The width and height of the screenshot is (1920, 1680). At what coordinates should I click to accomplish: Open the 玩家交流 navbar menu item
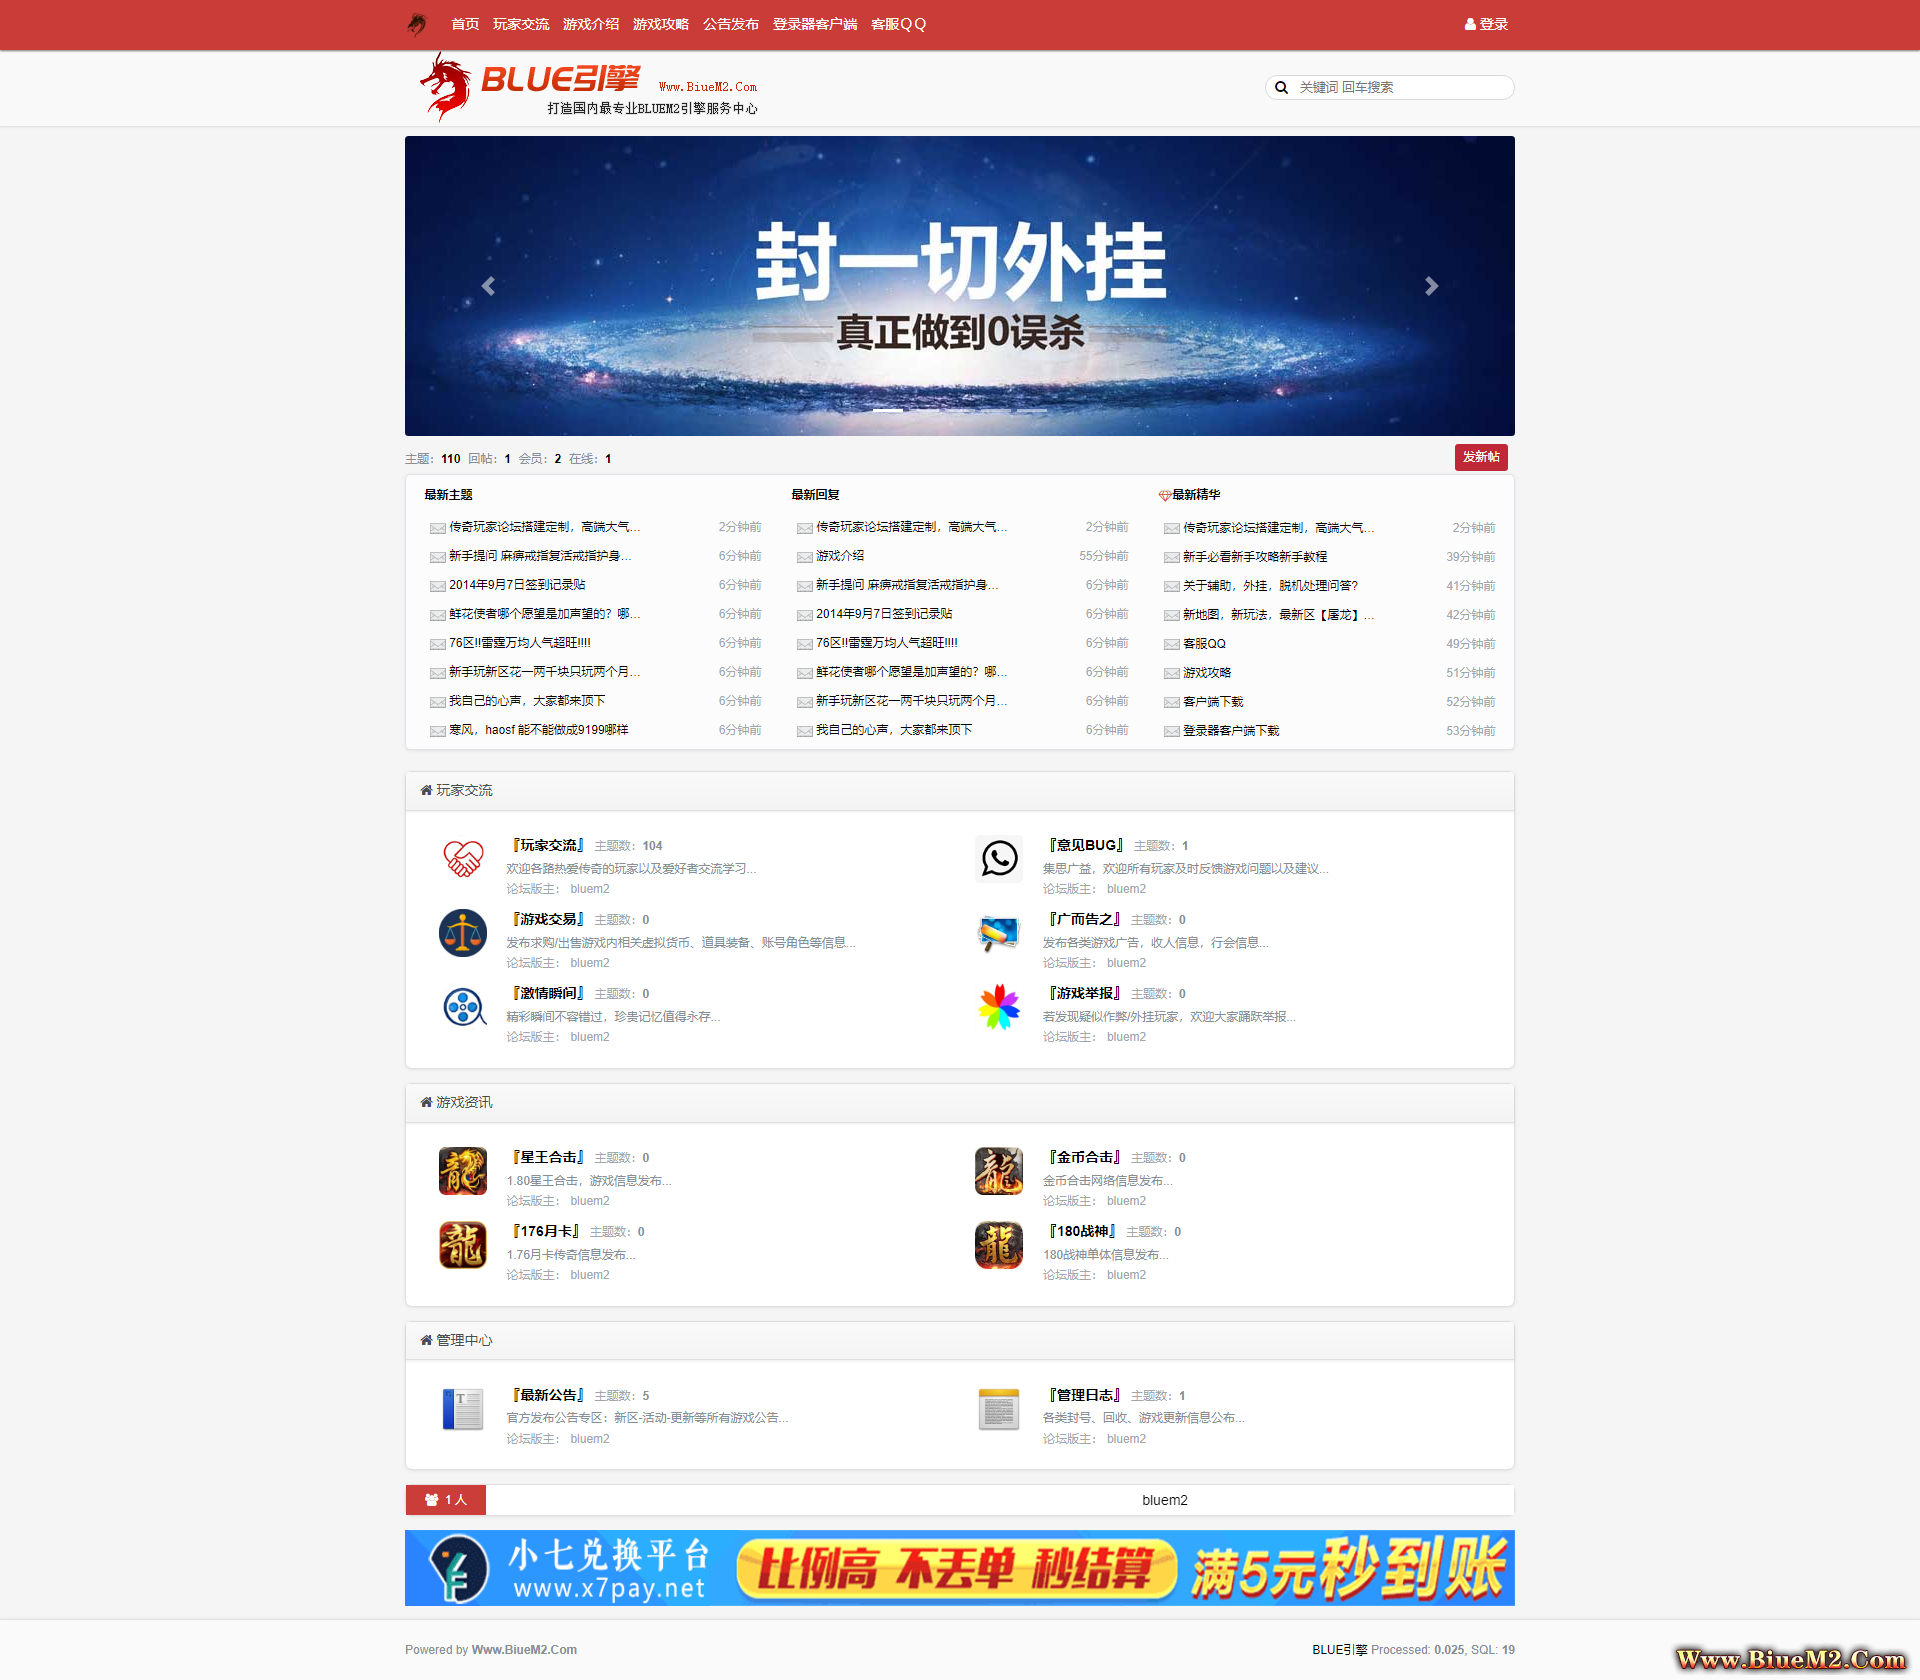(x=521, y=24)
